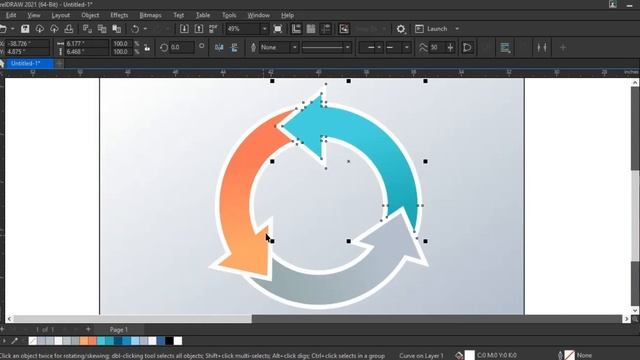
Task: Open the Layout menu
Action: pos(60,15)
